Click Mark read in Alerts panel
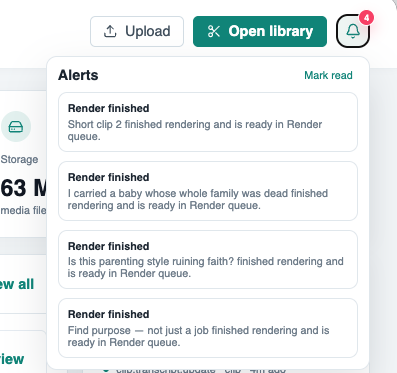The image size is (397, 373). click(328, 75)
